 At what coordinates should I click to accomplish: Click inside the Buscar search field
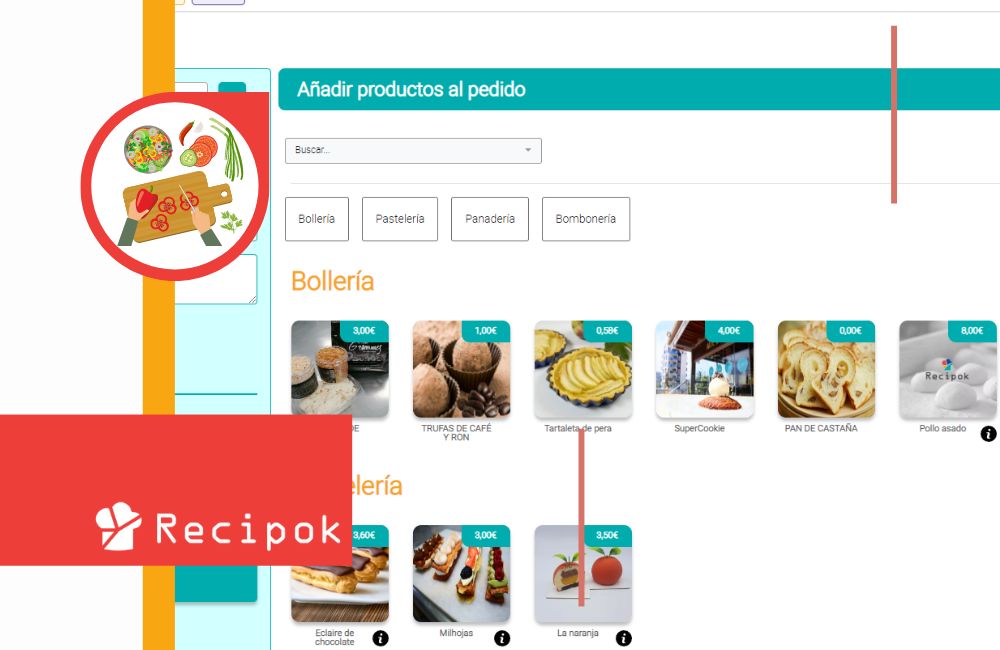413,151
